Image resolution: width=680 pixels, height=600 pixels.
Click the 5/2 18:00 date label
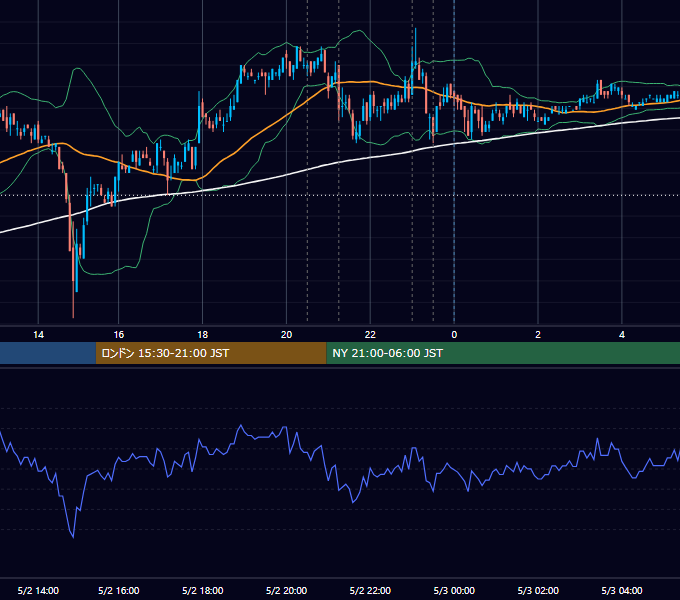click(203, 590)
